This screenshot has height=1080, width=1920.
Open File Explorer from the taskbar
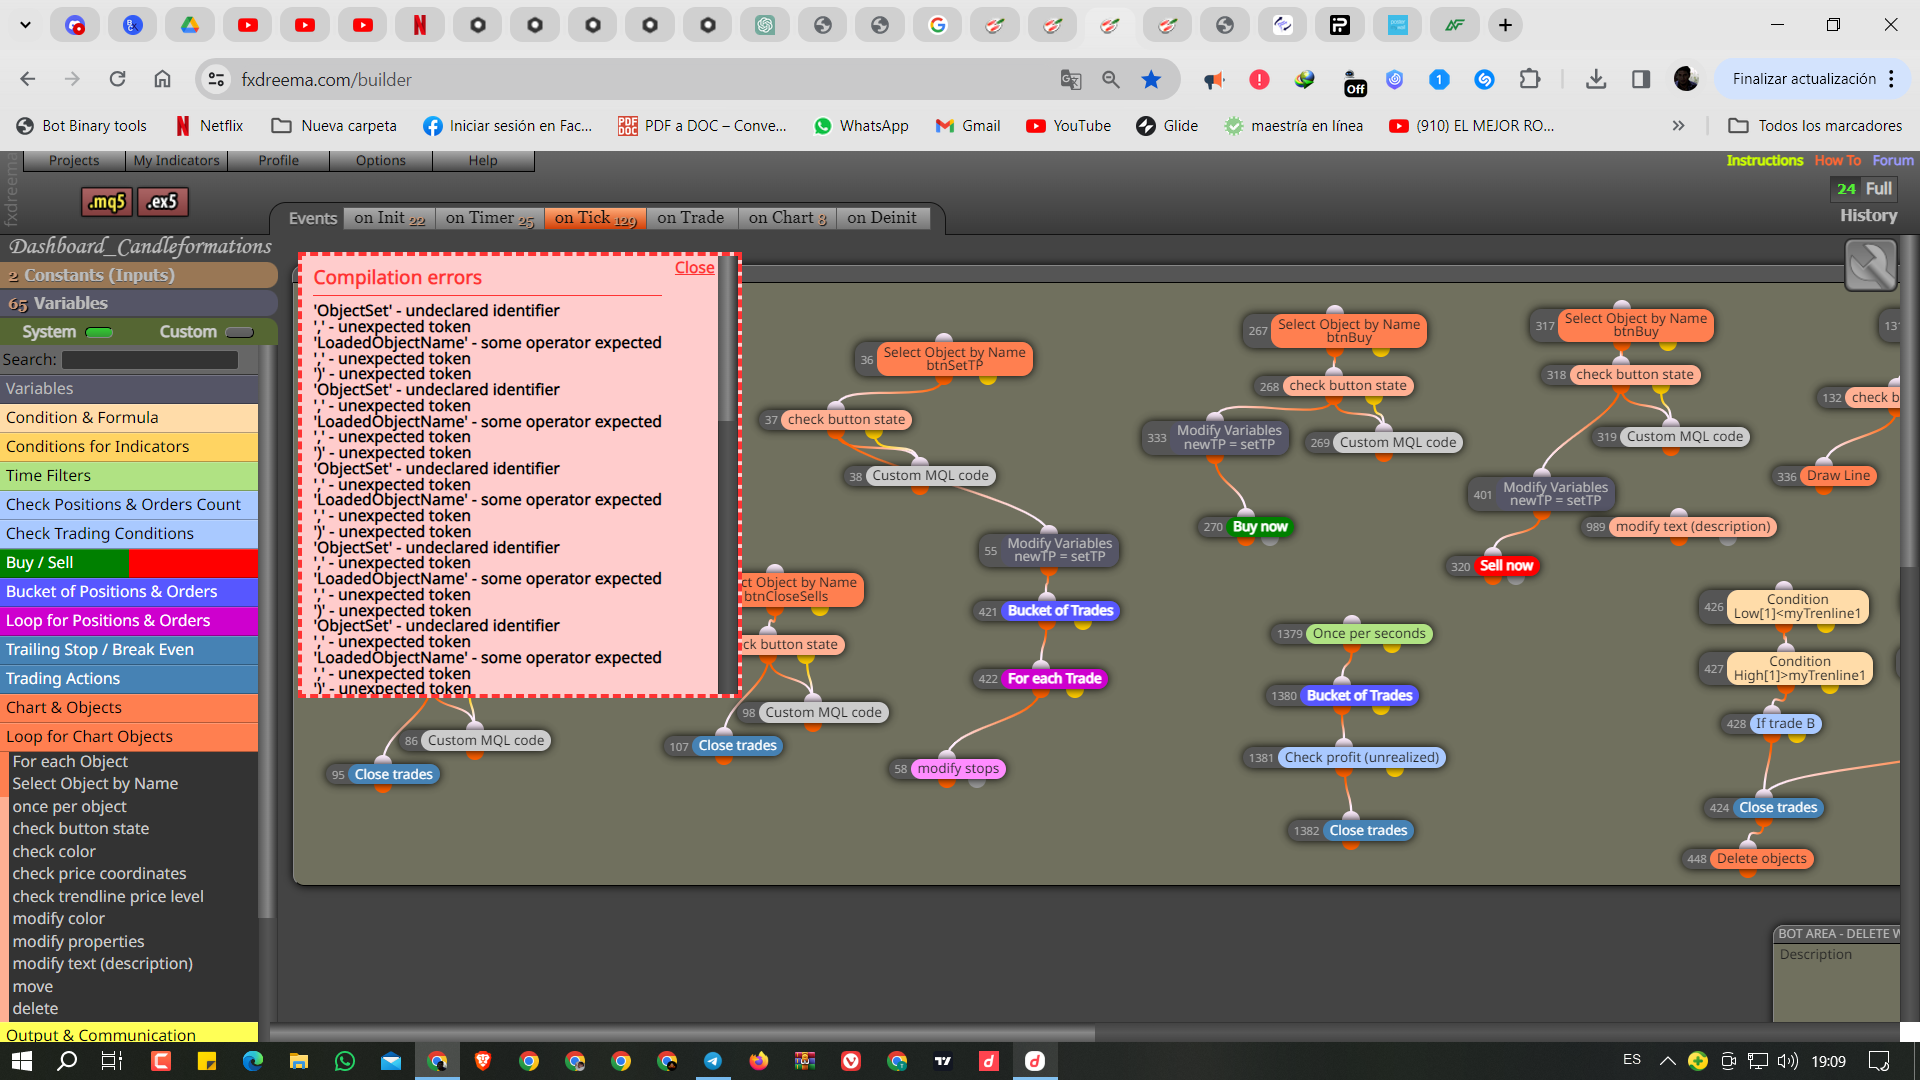click(299, 1061)
